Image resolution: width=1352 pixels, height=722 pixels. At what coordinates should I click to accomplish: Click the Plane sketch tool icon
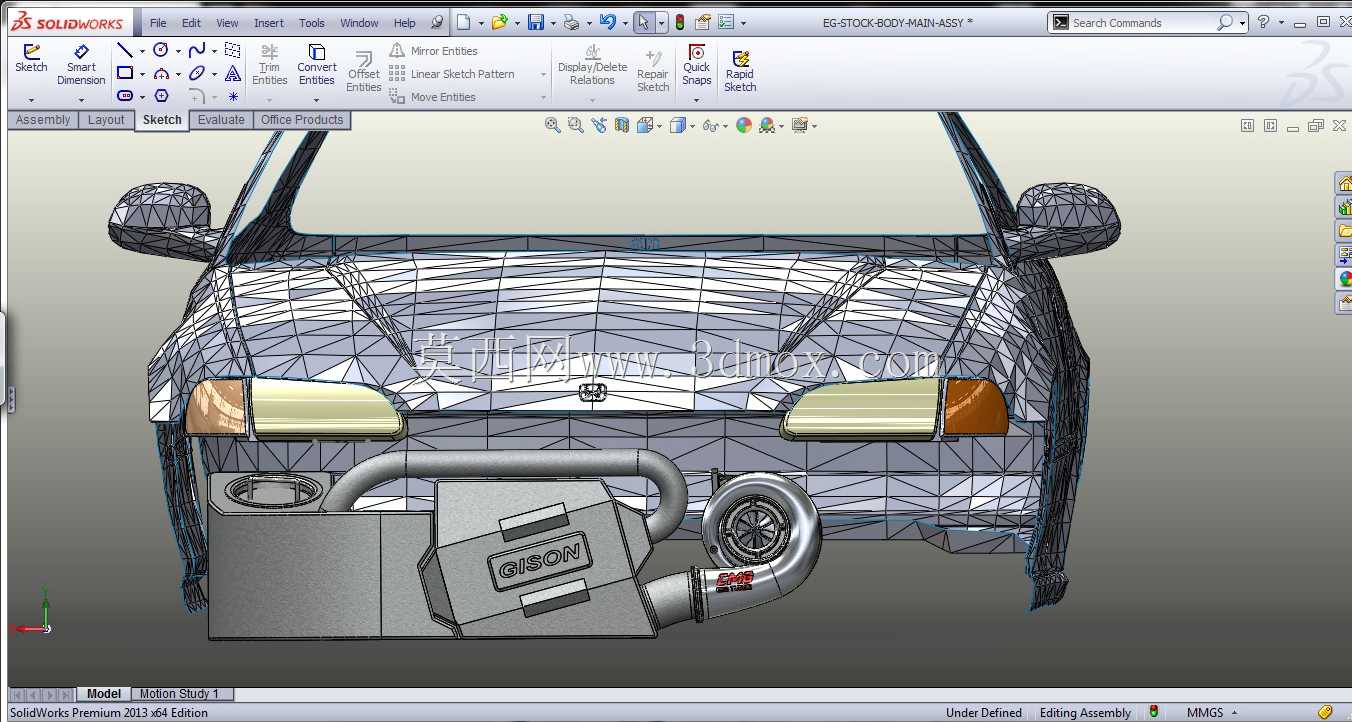[233, 50]
